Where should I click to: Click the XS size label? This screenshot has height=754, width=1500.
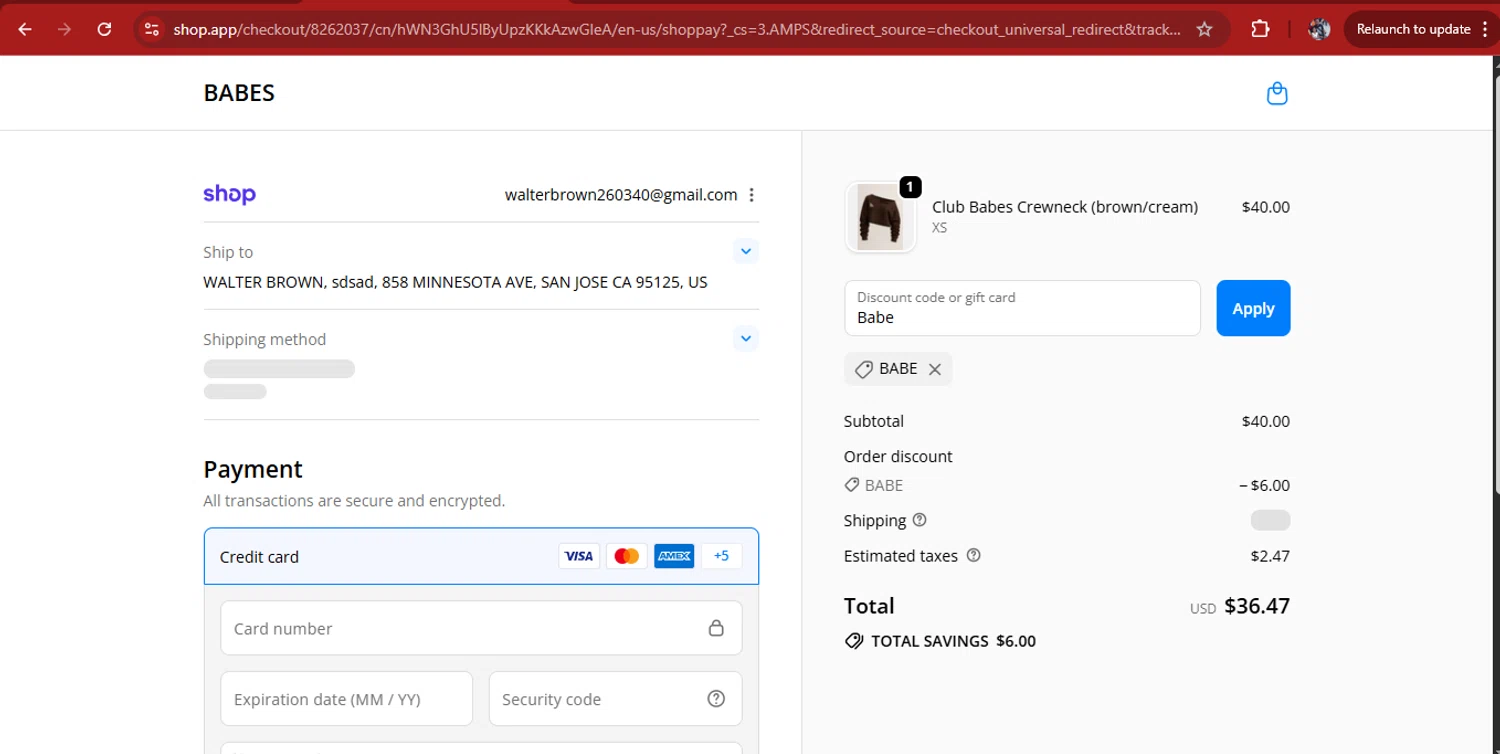(940, 228)
